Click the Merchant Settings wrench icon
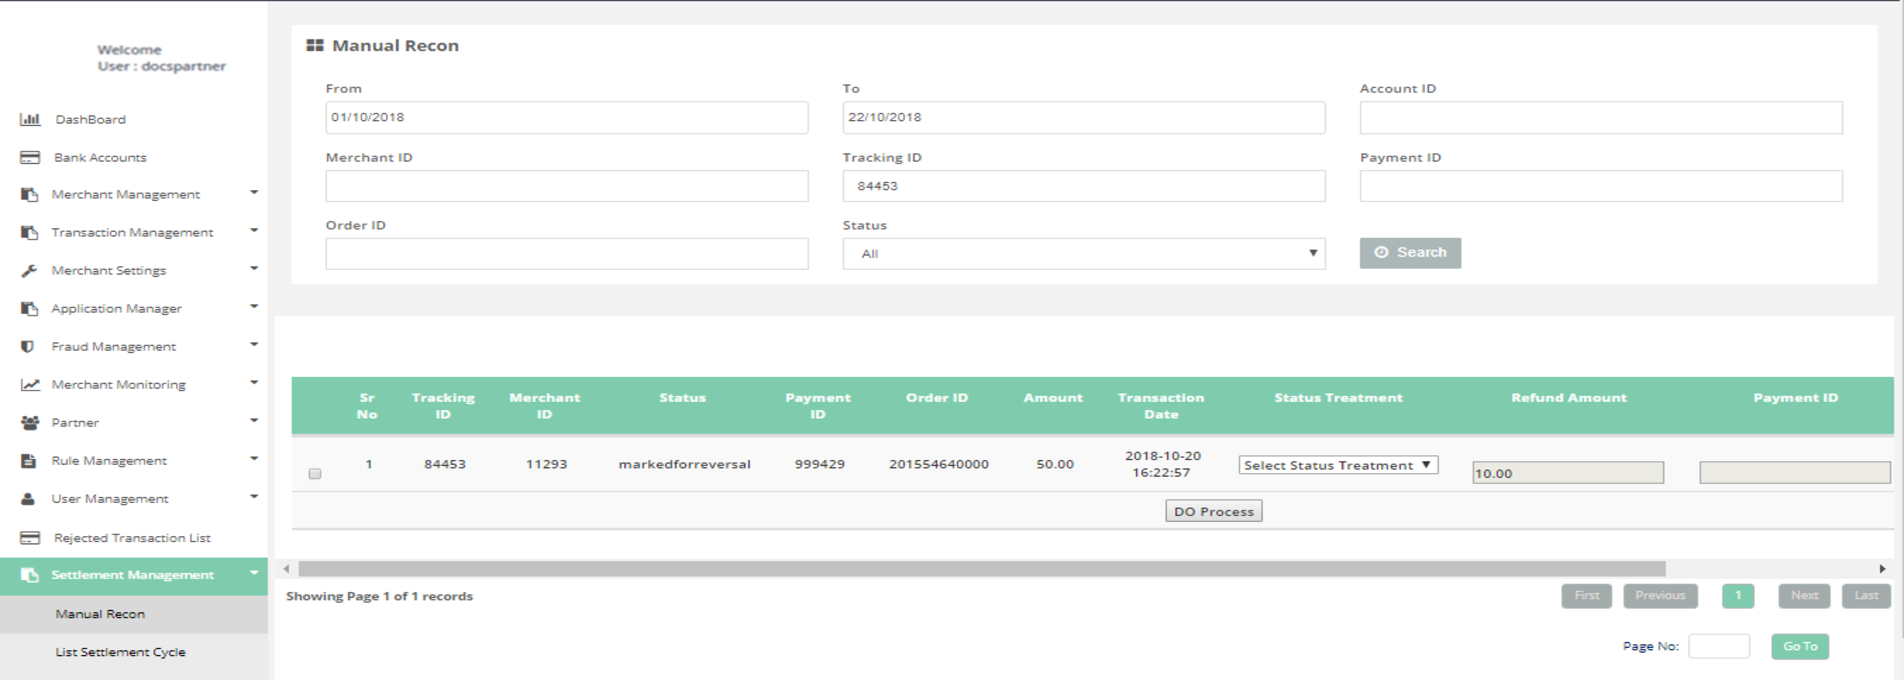The height and width of the screenshot is (680, 1904). click(x=29, y=271)
